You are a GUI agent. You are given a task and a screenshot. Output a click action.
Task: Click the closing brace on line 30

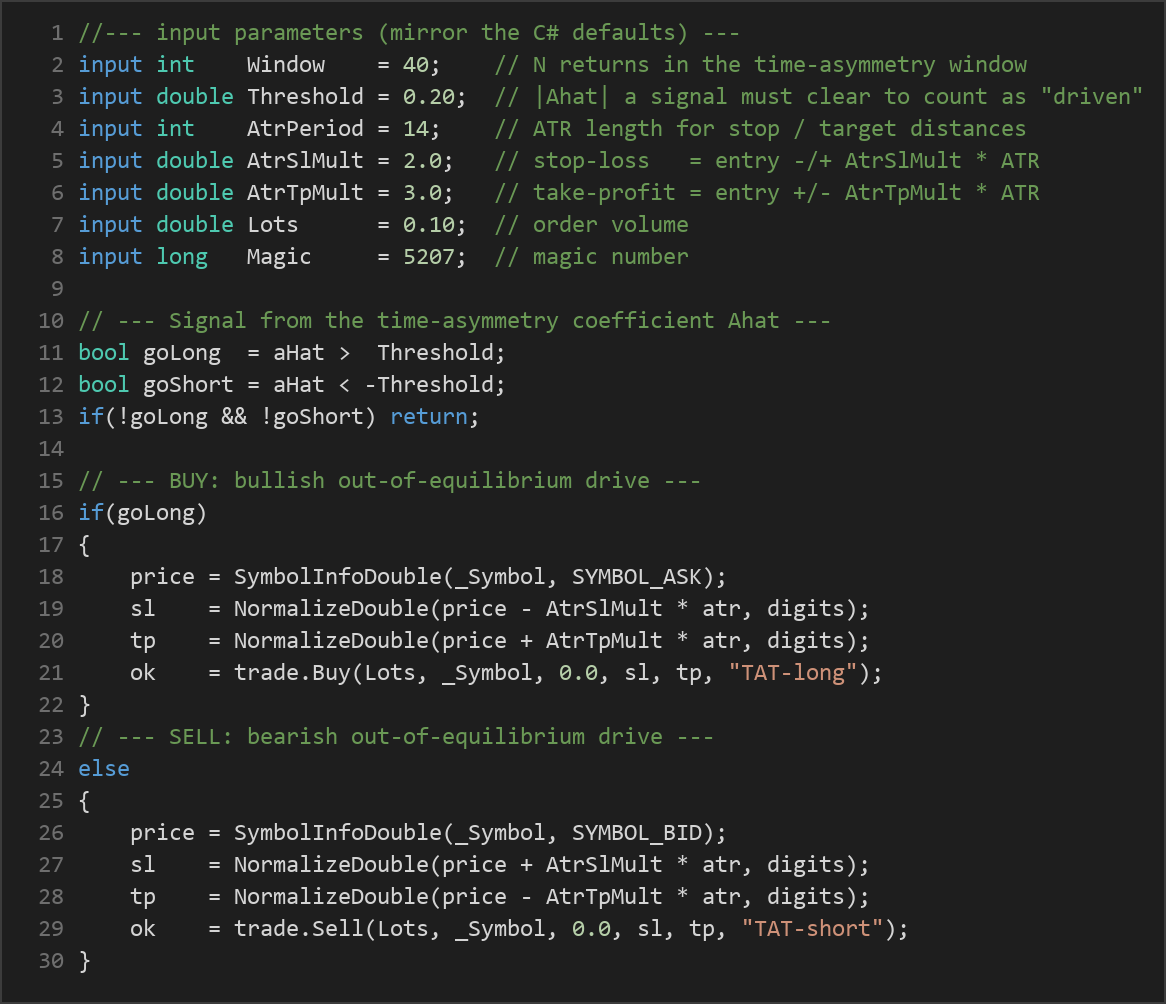[x=85, y=961]
